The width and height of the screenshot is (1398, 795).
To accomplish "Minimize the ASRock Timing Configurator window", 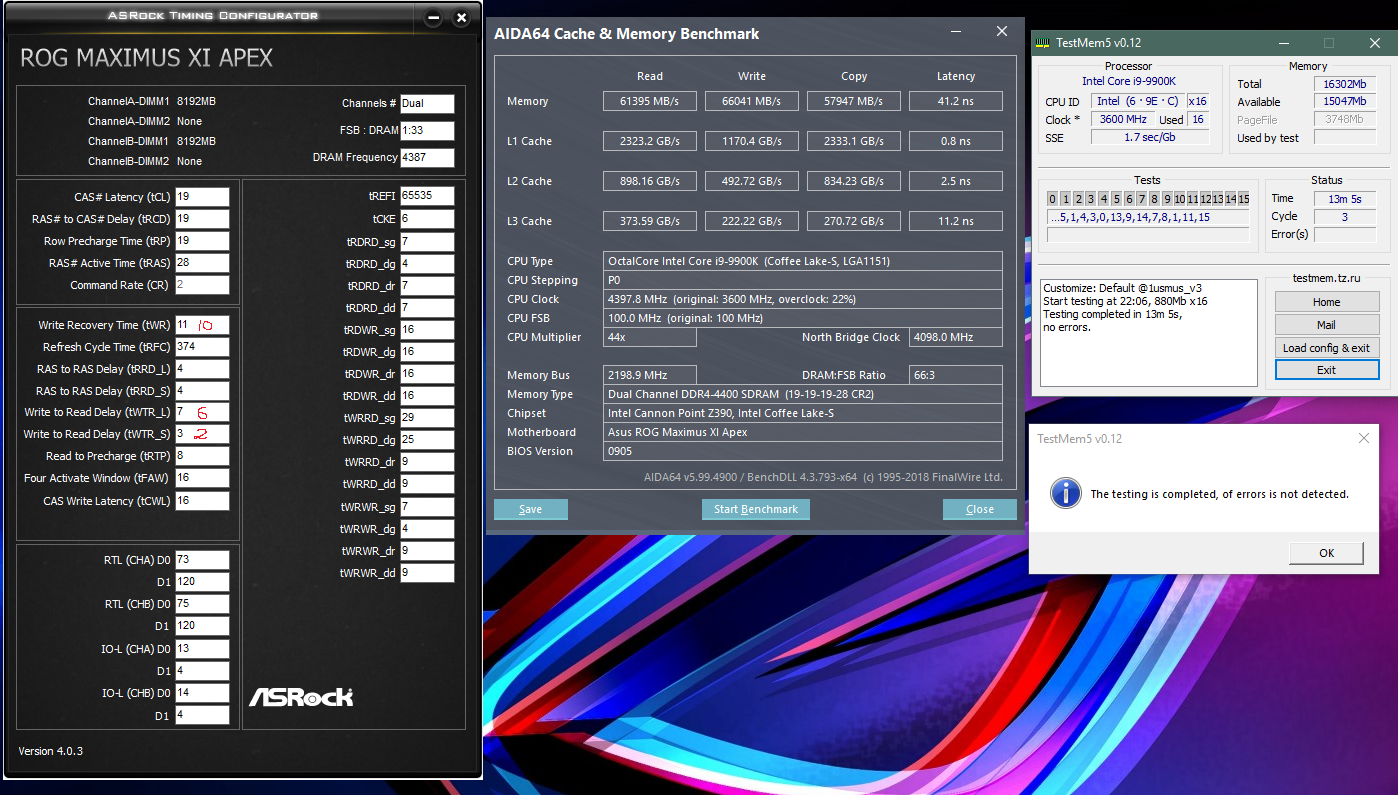I will pyautogui.click(x=433, y=17).
